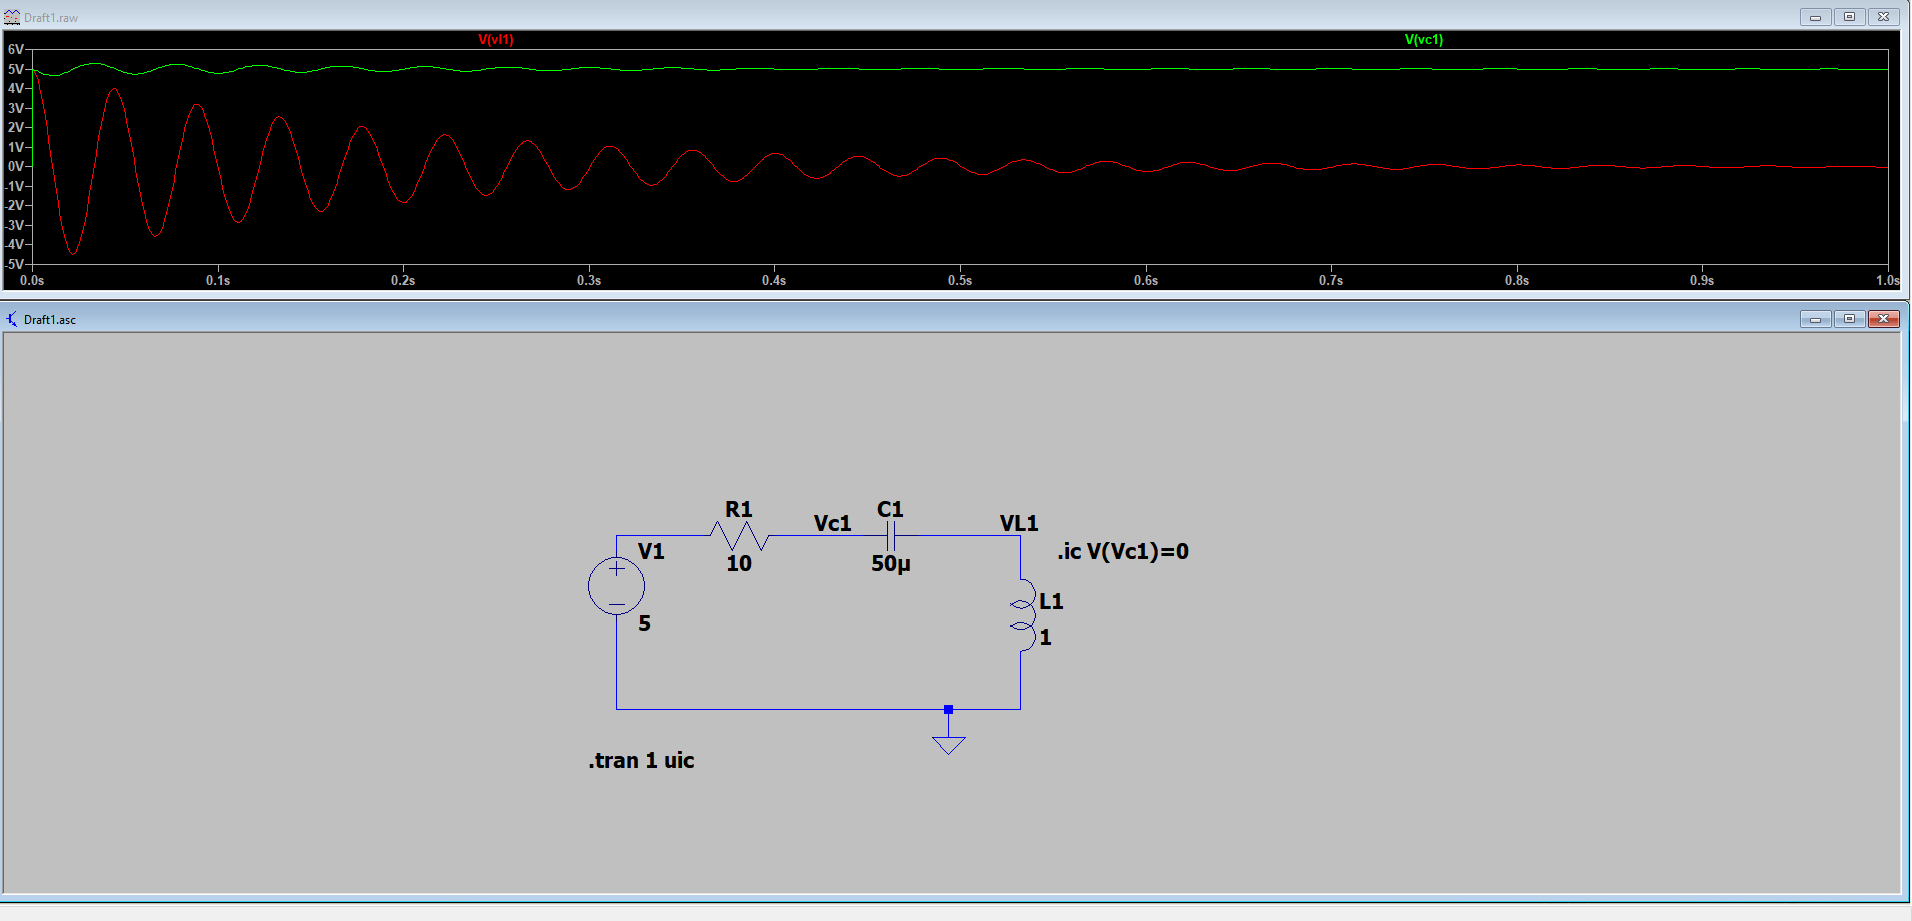The width and height of the screenshot is (1912, 921).
Task: Click the 0.5s tick on the time axis
Action: pos(959,281)
